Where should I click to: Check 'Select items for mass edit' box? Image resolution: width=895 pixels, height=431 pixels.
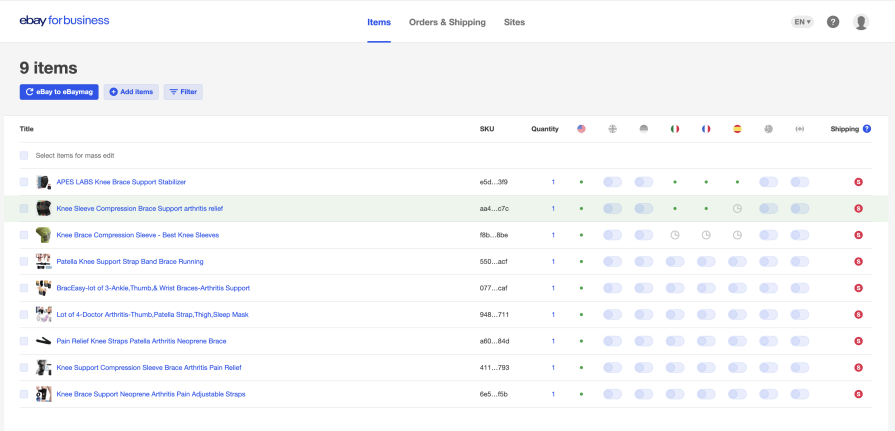click(24, 156)
